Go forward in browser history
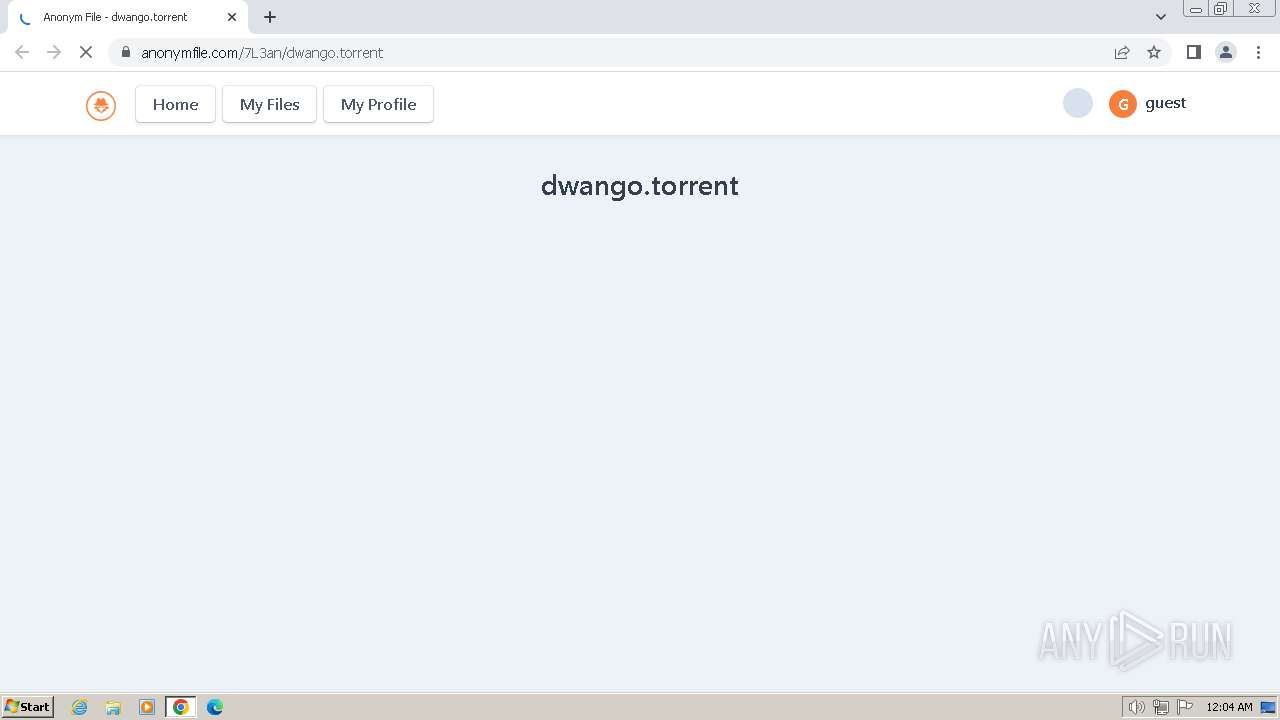This screenshot has height=720, width=1280. tap(54, 52)
